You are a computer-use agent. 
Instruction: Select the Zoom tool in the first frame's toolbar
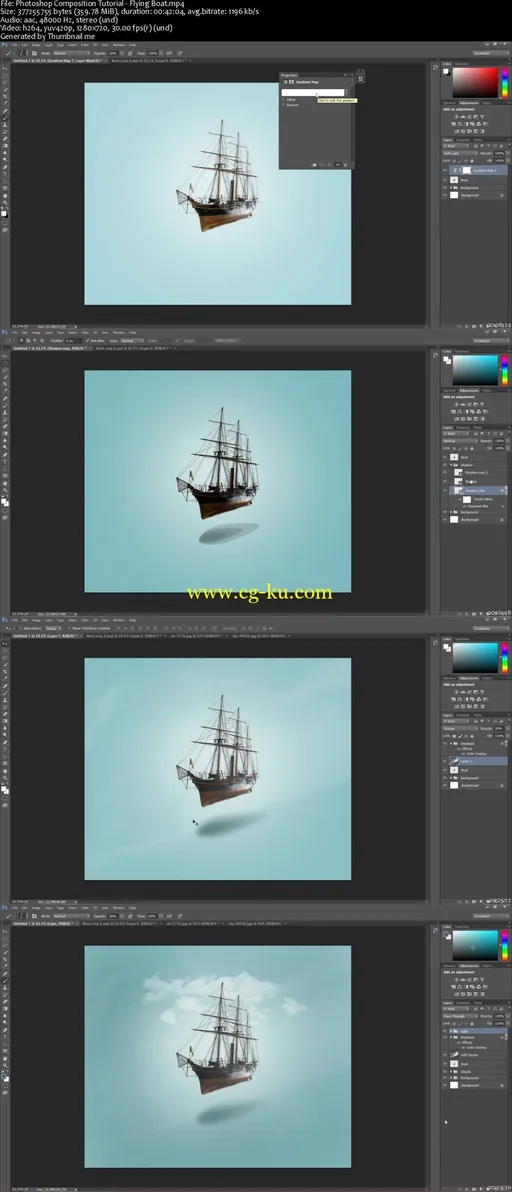point(5,202)
